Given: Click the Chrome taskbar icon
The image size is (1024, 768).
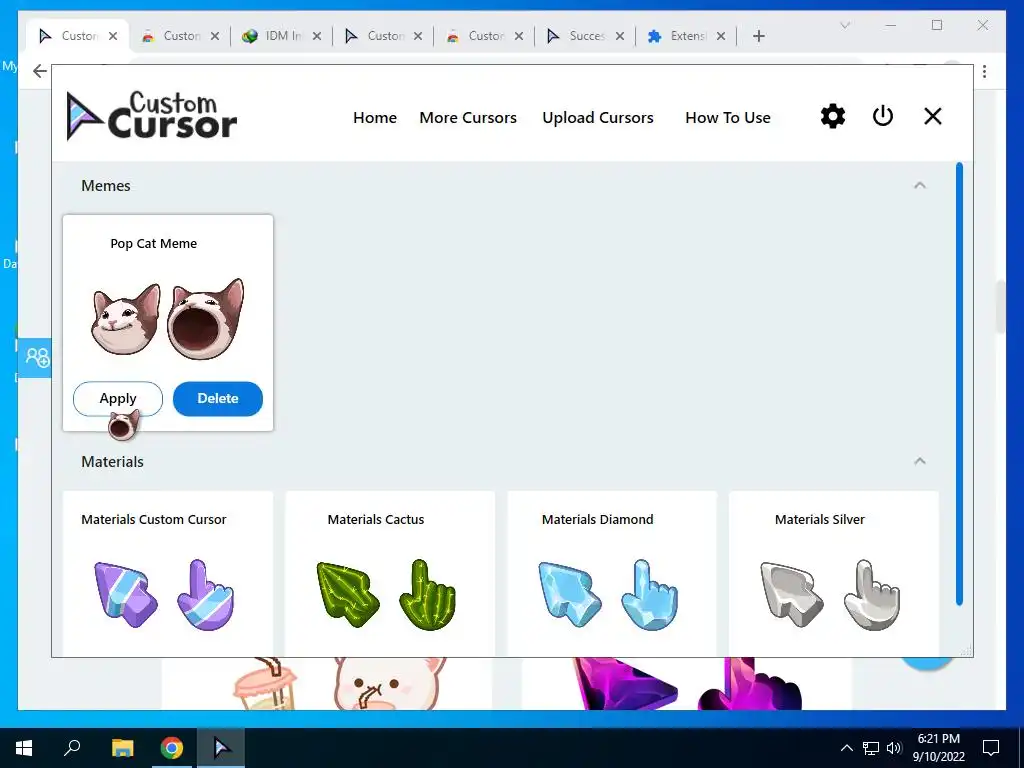Looking at the screenshot, I should coord(172,748).
